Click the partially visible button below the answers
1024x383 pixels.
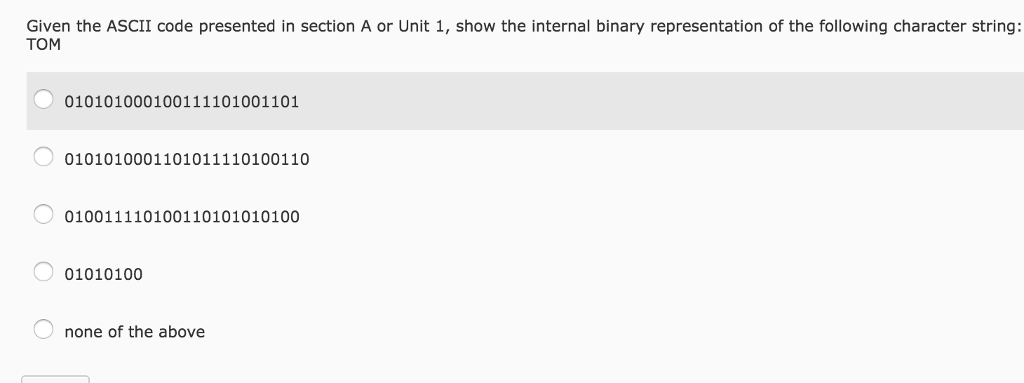pos(55,379)
